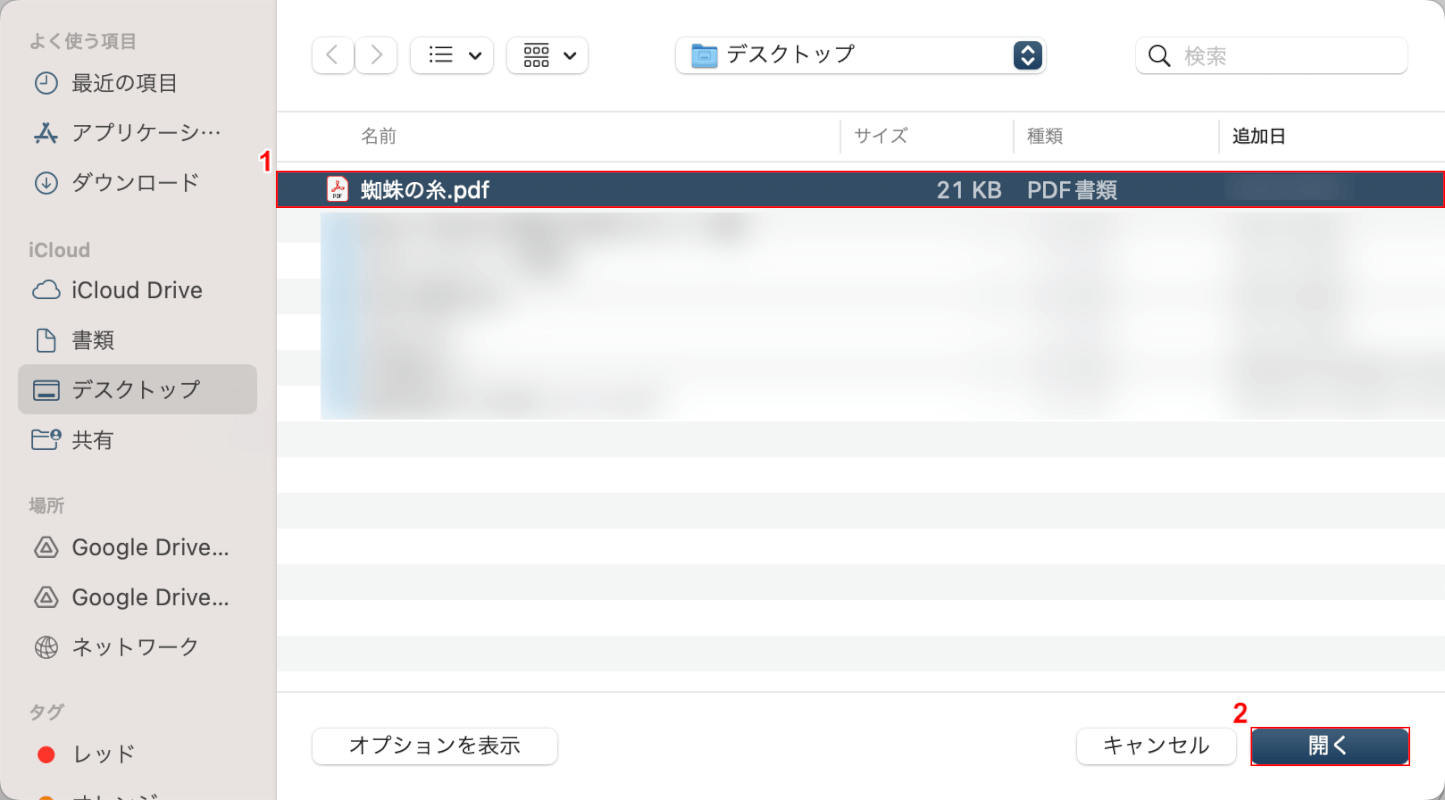Sort files by 追加日 column
This screenshot has height=800, width=1445.
pos(1259,136)
